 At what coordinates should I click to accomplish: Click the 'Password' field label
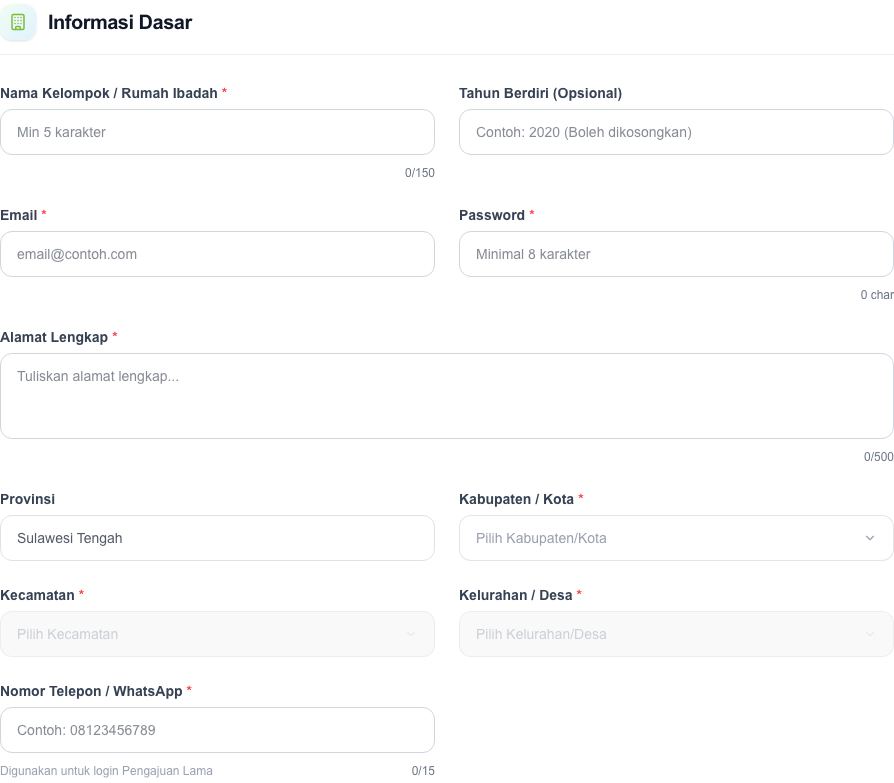(491, 215)
